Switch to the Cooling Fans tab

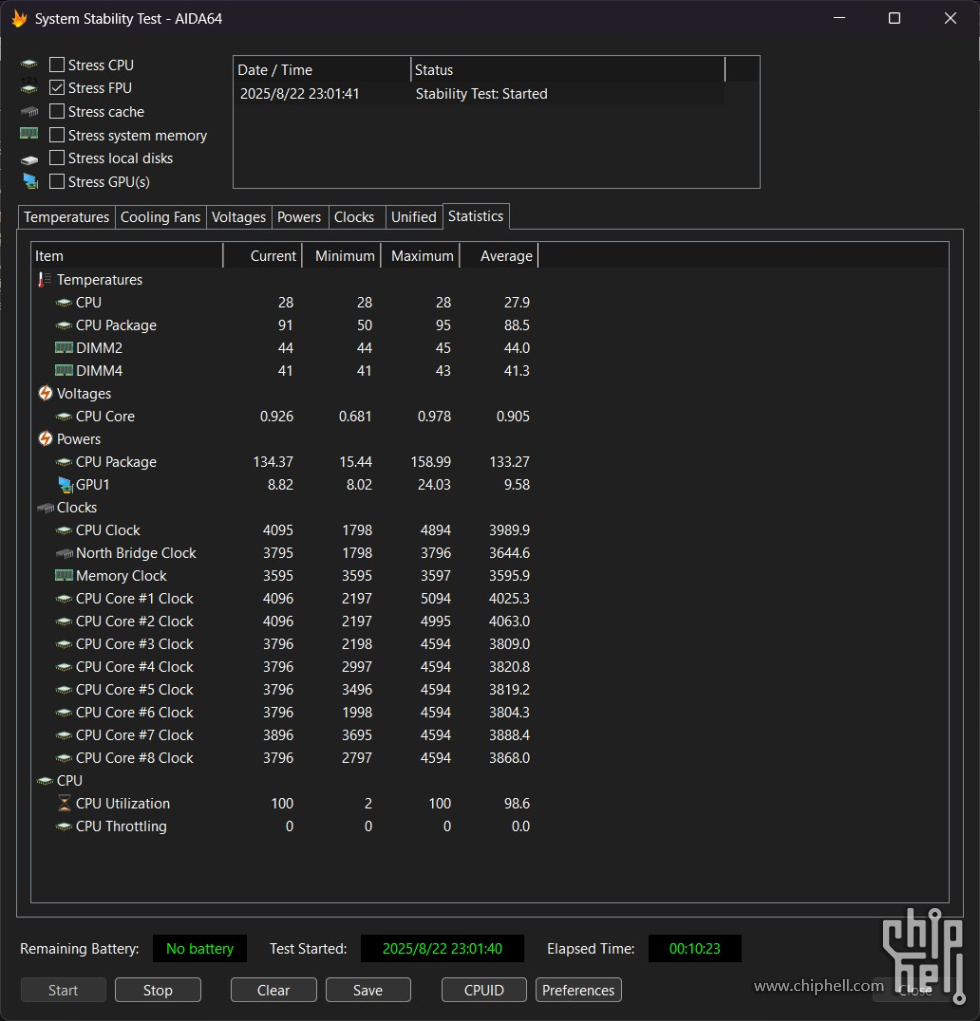tap(160, 217)
